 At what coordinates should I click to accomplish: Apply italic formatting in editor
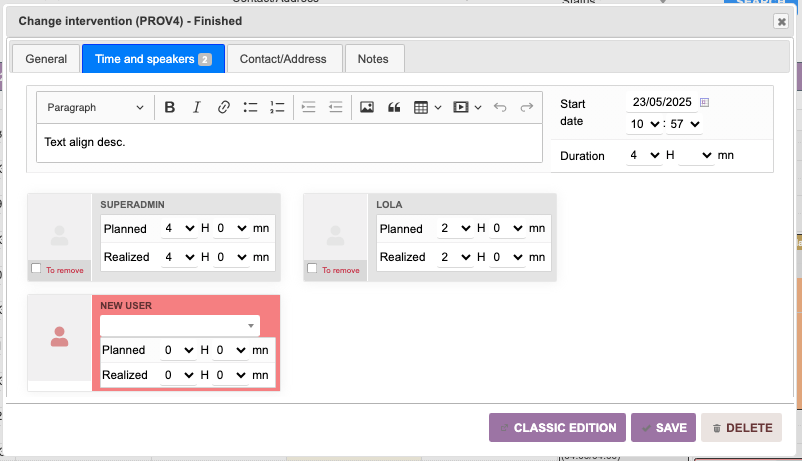pos(197,107)
